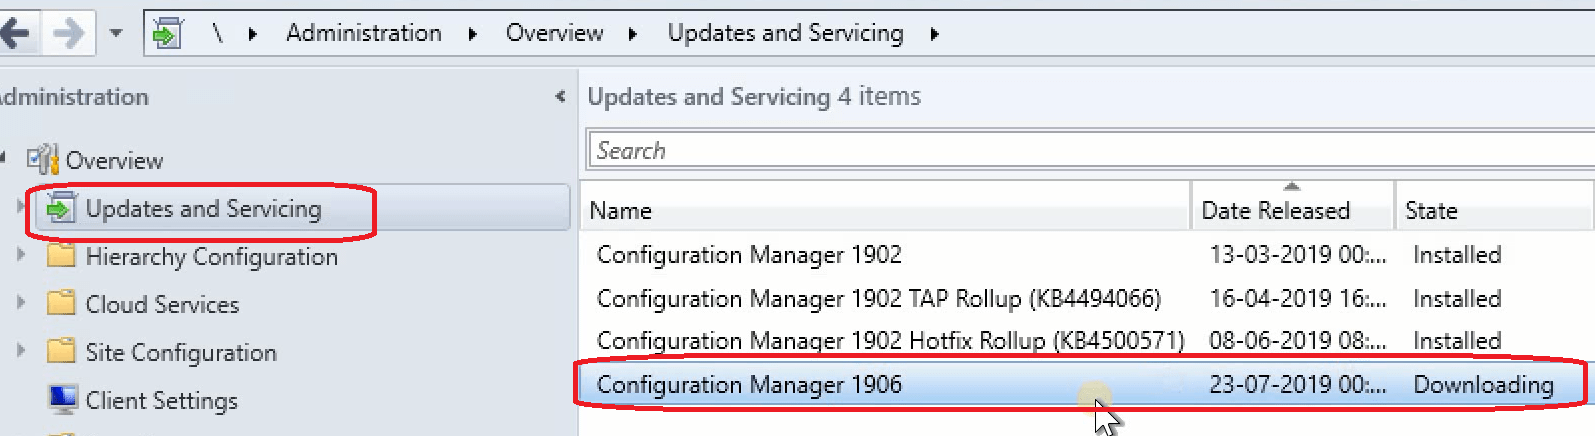Select Updates and Servicing in the tree
The image size is (1595, 436).
click(204, 208)
